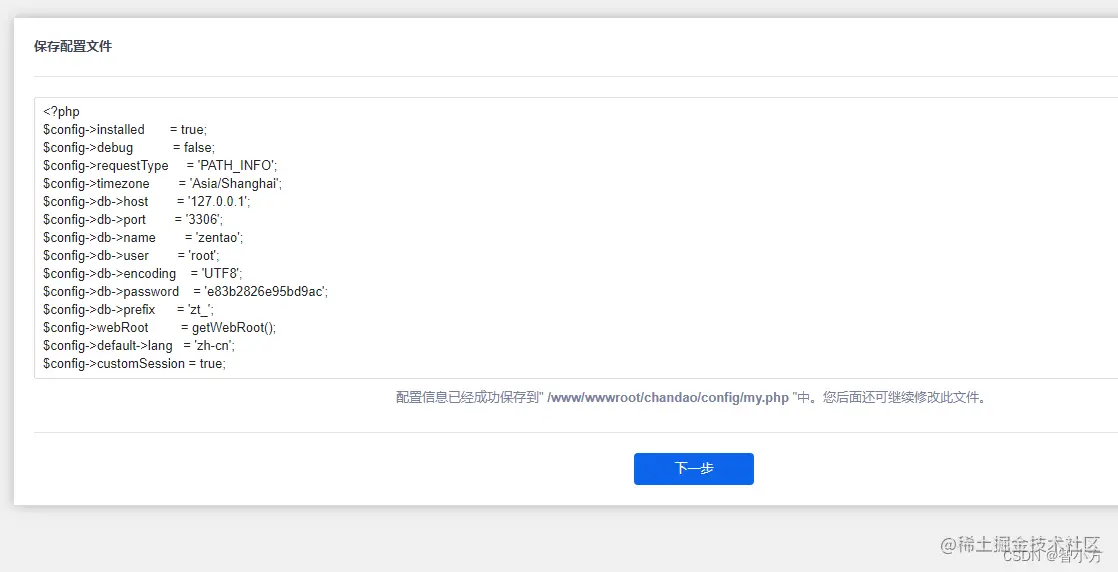1118x572 pixels.
Task: Click the '<?php' line in config box
Action: coord(61,111)
